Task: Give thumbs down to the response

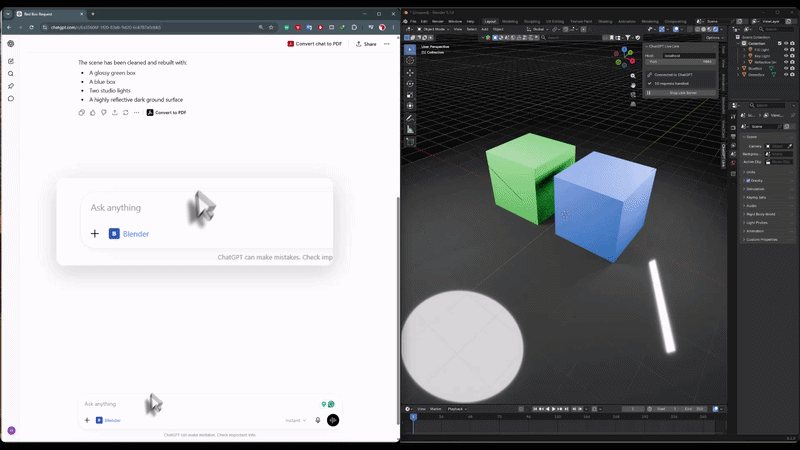Action: point(104,113)
